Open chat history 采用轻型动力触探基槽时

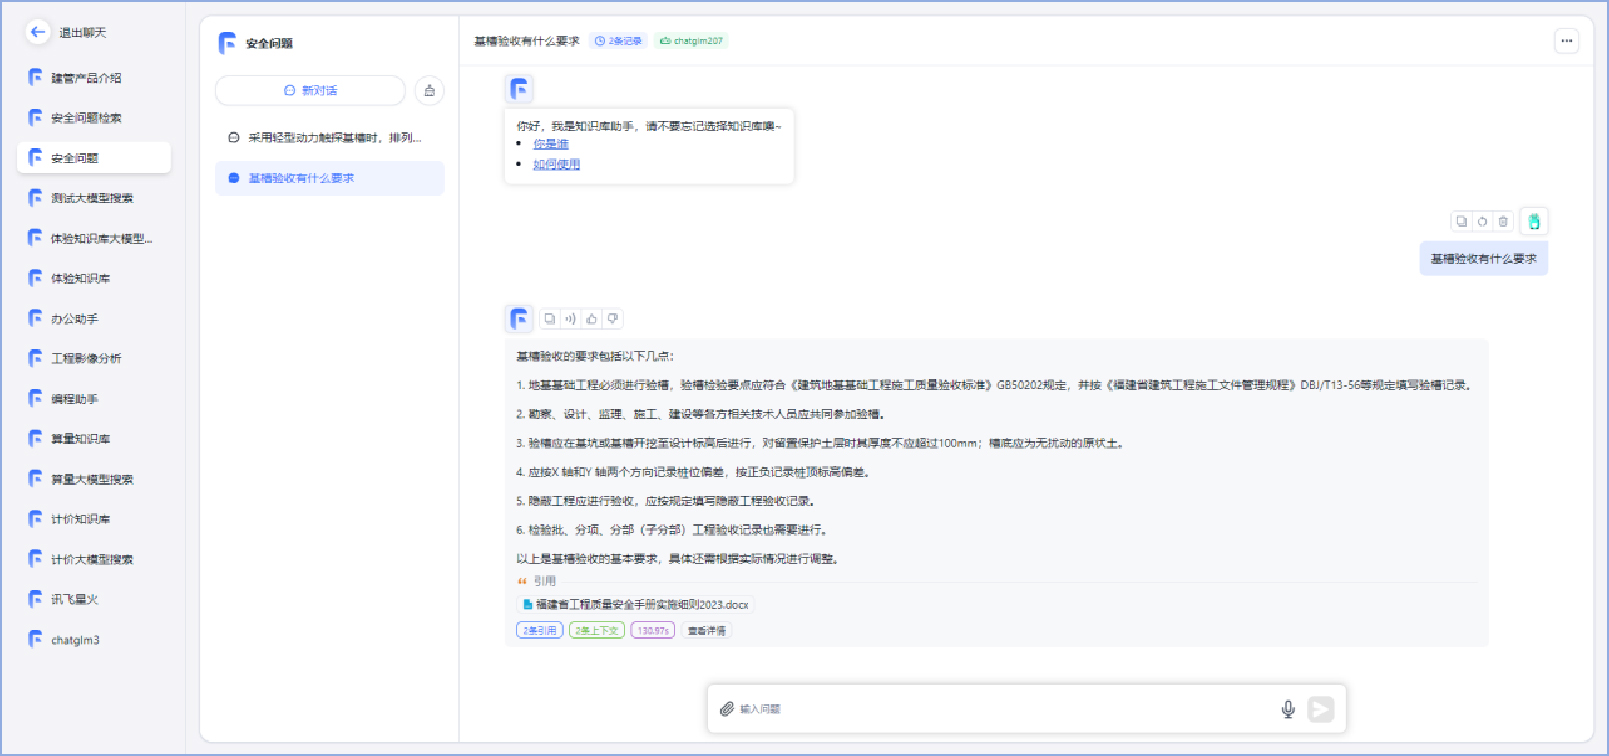coord(329,137)
